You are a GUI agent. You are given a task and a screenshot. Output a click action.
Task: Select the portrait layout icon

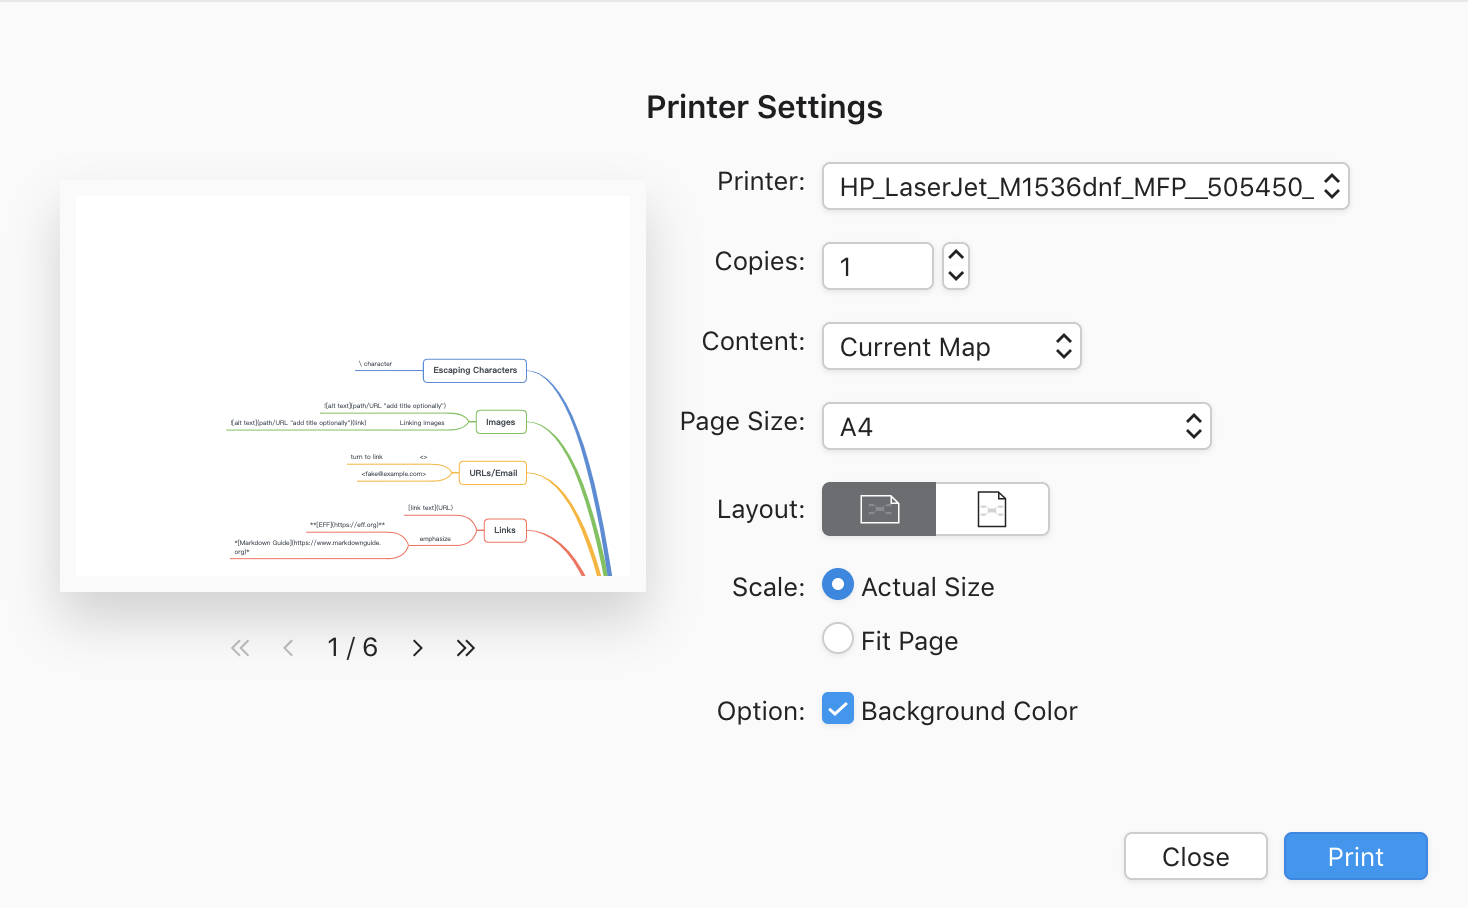click(x=992, y=509)
